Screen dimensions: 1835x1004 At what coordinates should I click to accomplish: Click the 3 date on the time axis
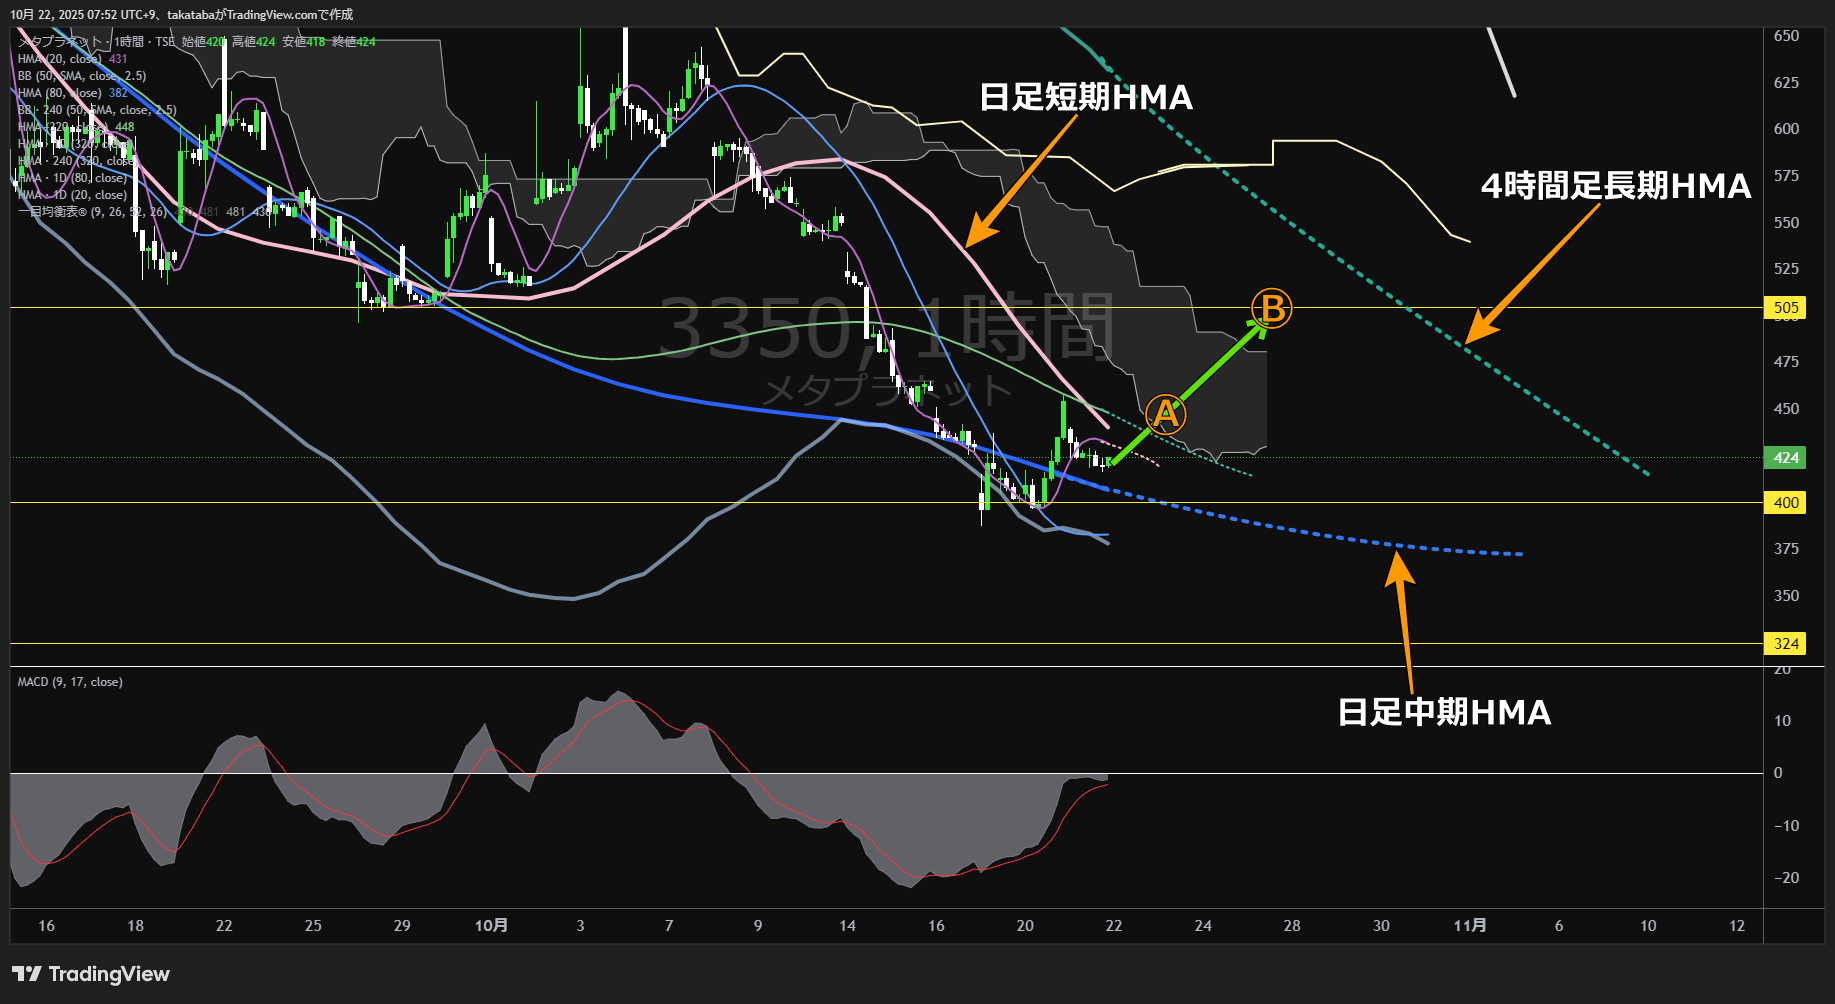580,926
